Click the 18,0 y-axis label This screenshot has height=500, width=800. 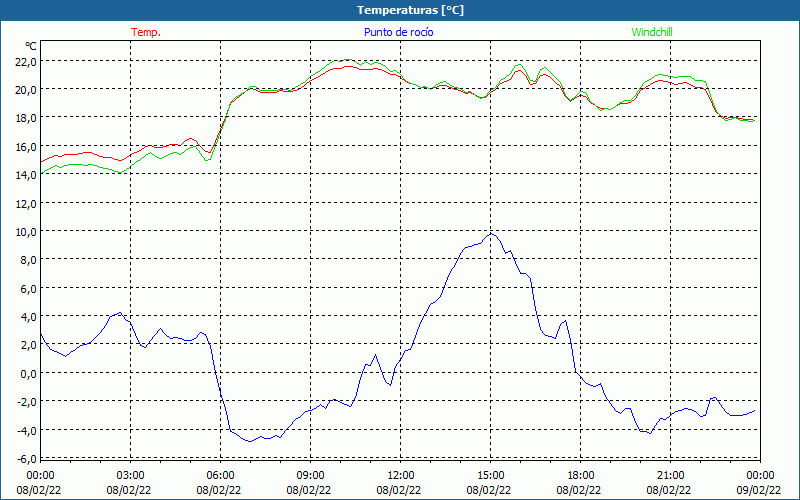[x=26, y=118]
